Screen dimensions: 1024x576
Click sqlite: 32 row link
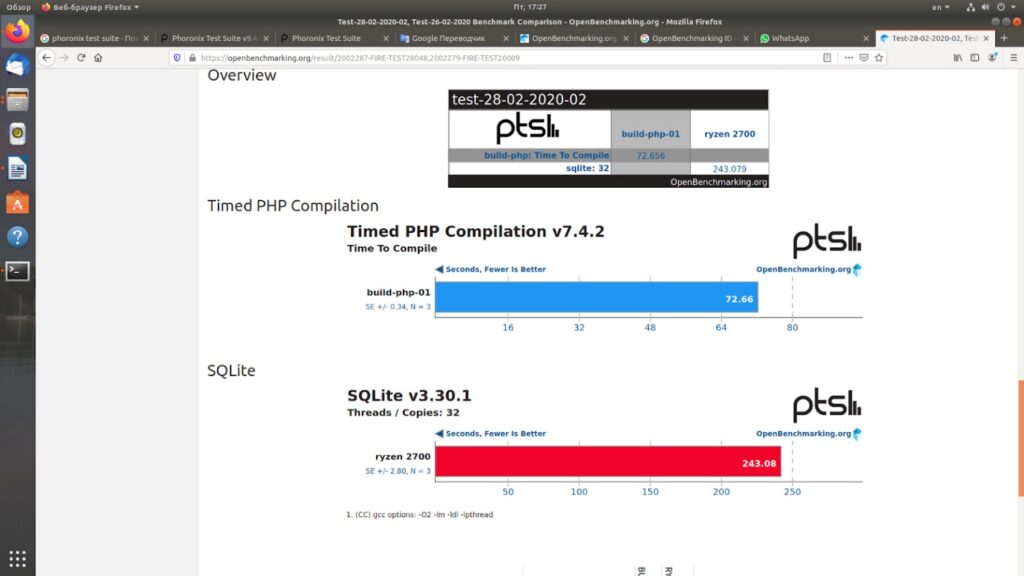click(x=587, y=168)
